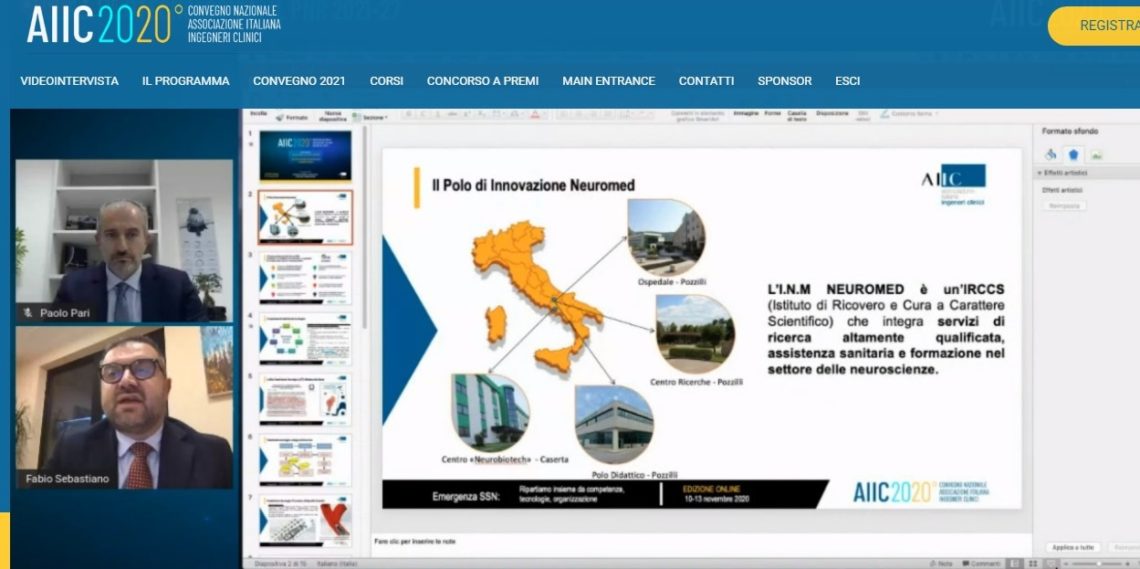Click the Ospedale - Pozzilli photo on slide
Screen dimensions: 1140x569
click(666, 237)
